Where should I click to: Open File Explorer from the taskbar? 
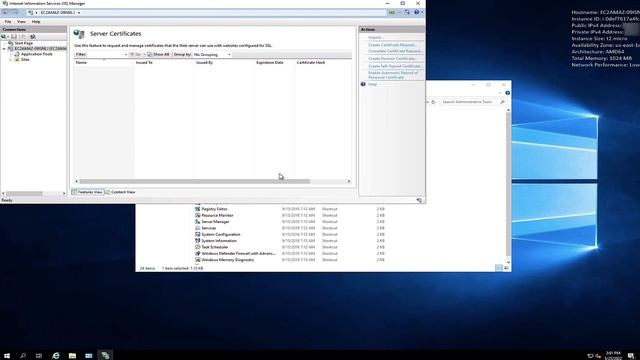click(x=72, y=356)
